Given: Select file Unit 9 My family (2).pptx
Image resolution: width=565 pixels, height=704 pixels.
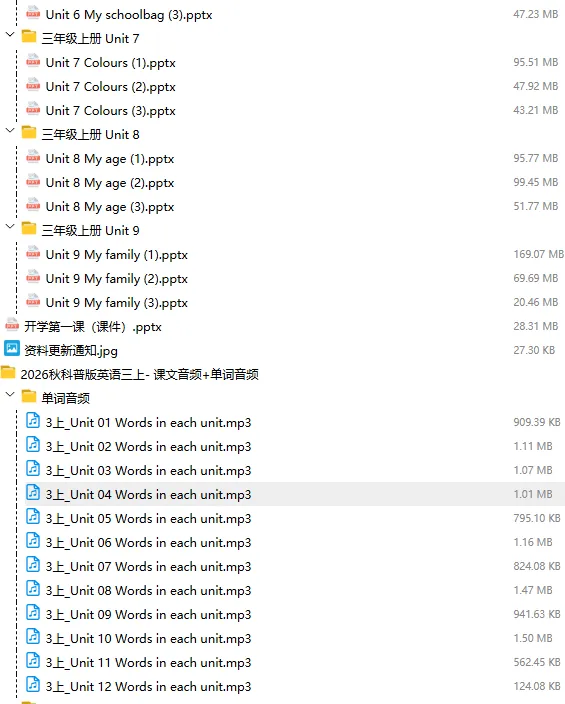Looking at the screenshot, I should [117, 279].
